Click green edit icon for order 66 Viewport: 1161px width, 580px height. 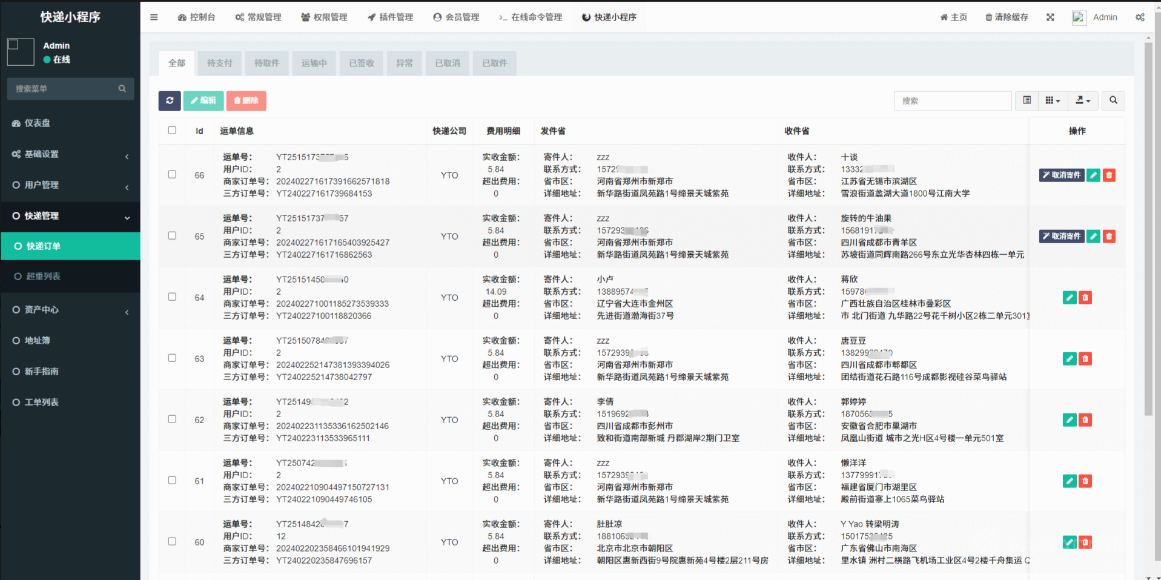pyautogui.click(x=1094, y=175)
